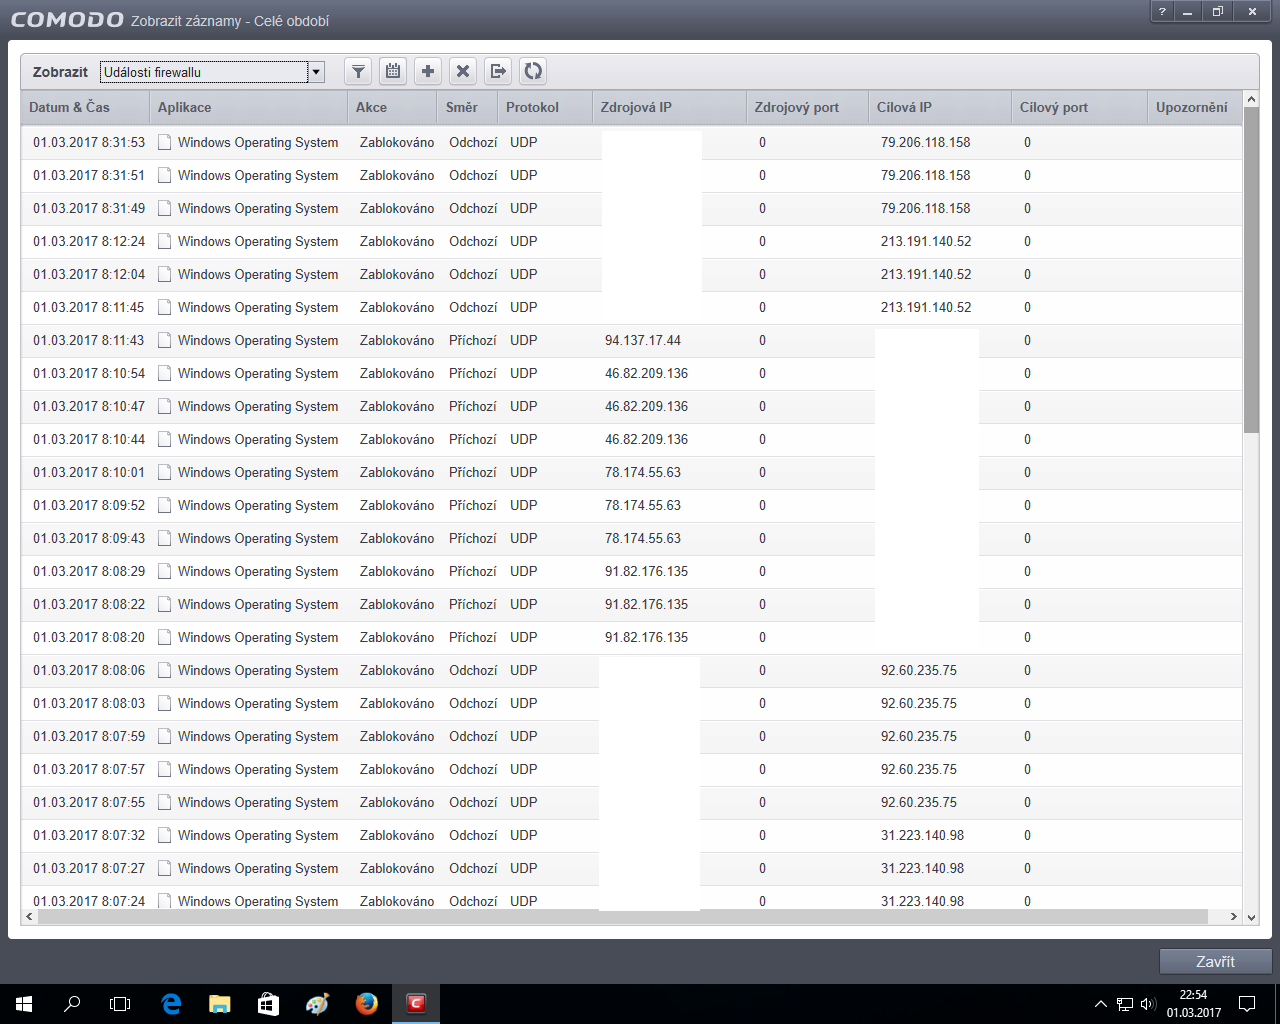
Task: Click the calendar date filter icon
Action: 393,71
